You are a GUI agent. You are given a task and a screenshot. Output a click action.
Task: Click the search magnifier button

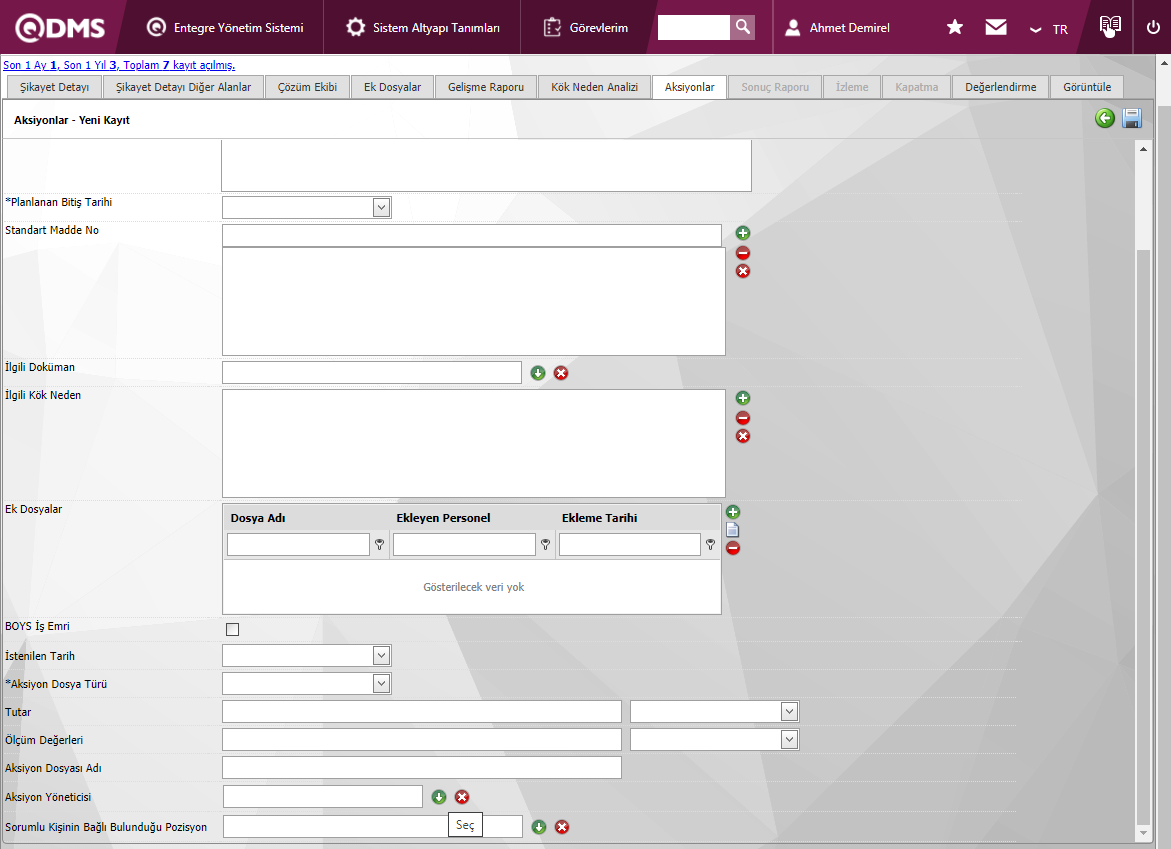point(742,27)
